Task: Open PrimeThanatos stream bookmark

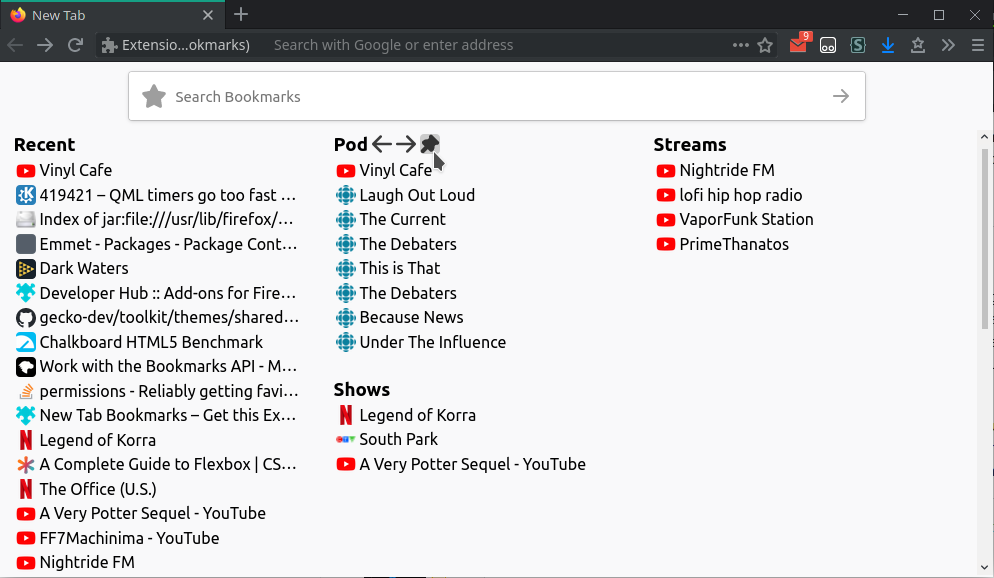Action: pos(723,244)
